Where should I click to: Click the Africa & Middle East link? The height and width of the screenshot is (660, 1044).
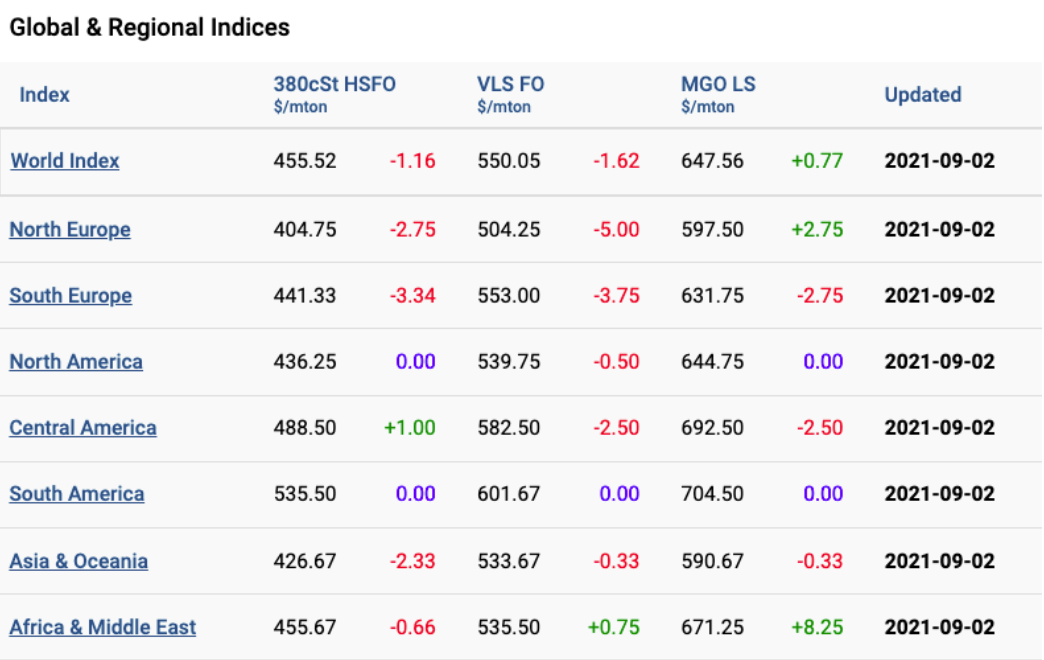point(103,628)
